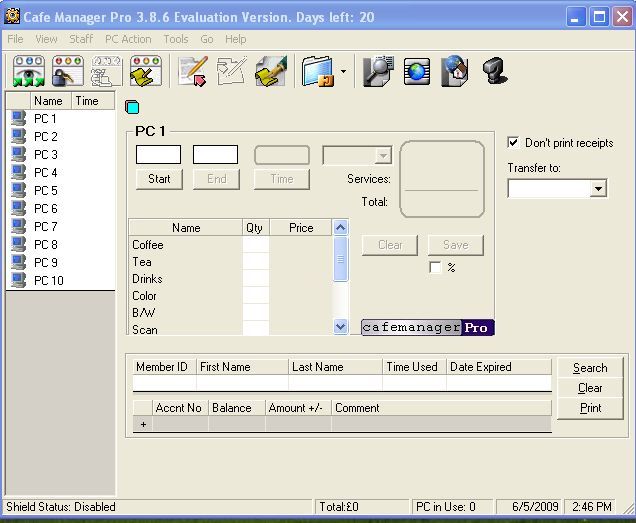Click the Color row in services list
Image resolution: width=636 pixels, height=523 pixels.
230,296
